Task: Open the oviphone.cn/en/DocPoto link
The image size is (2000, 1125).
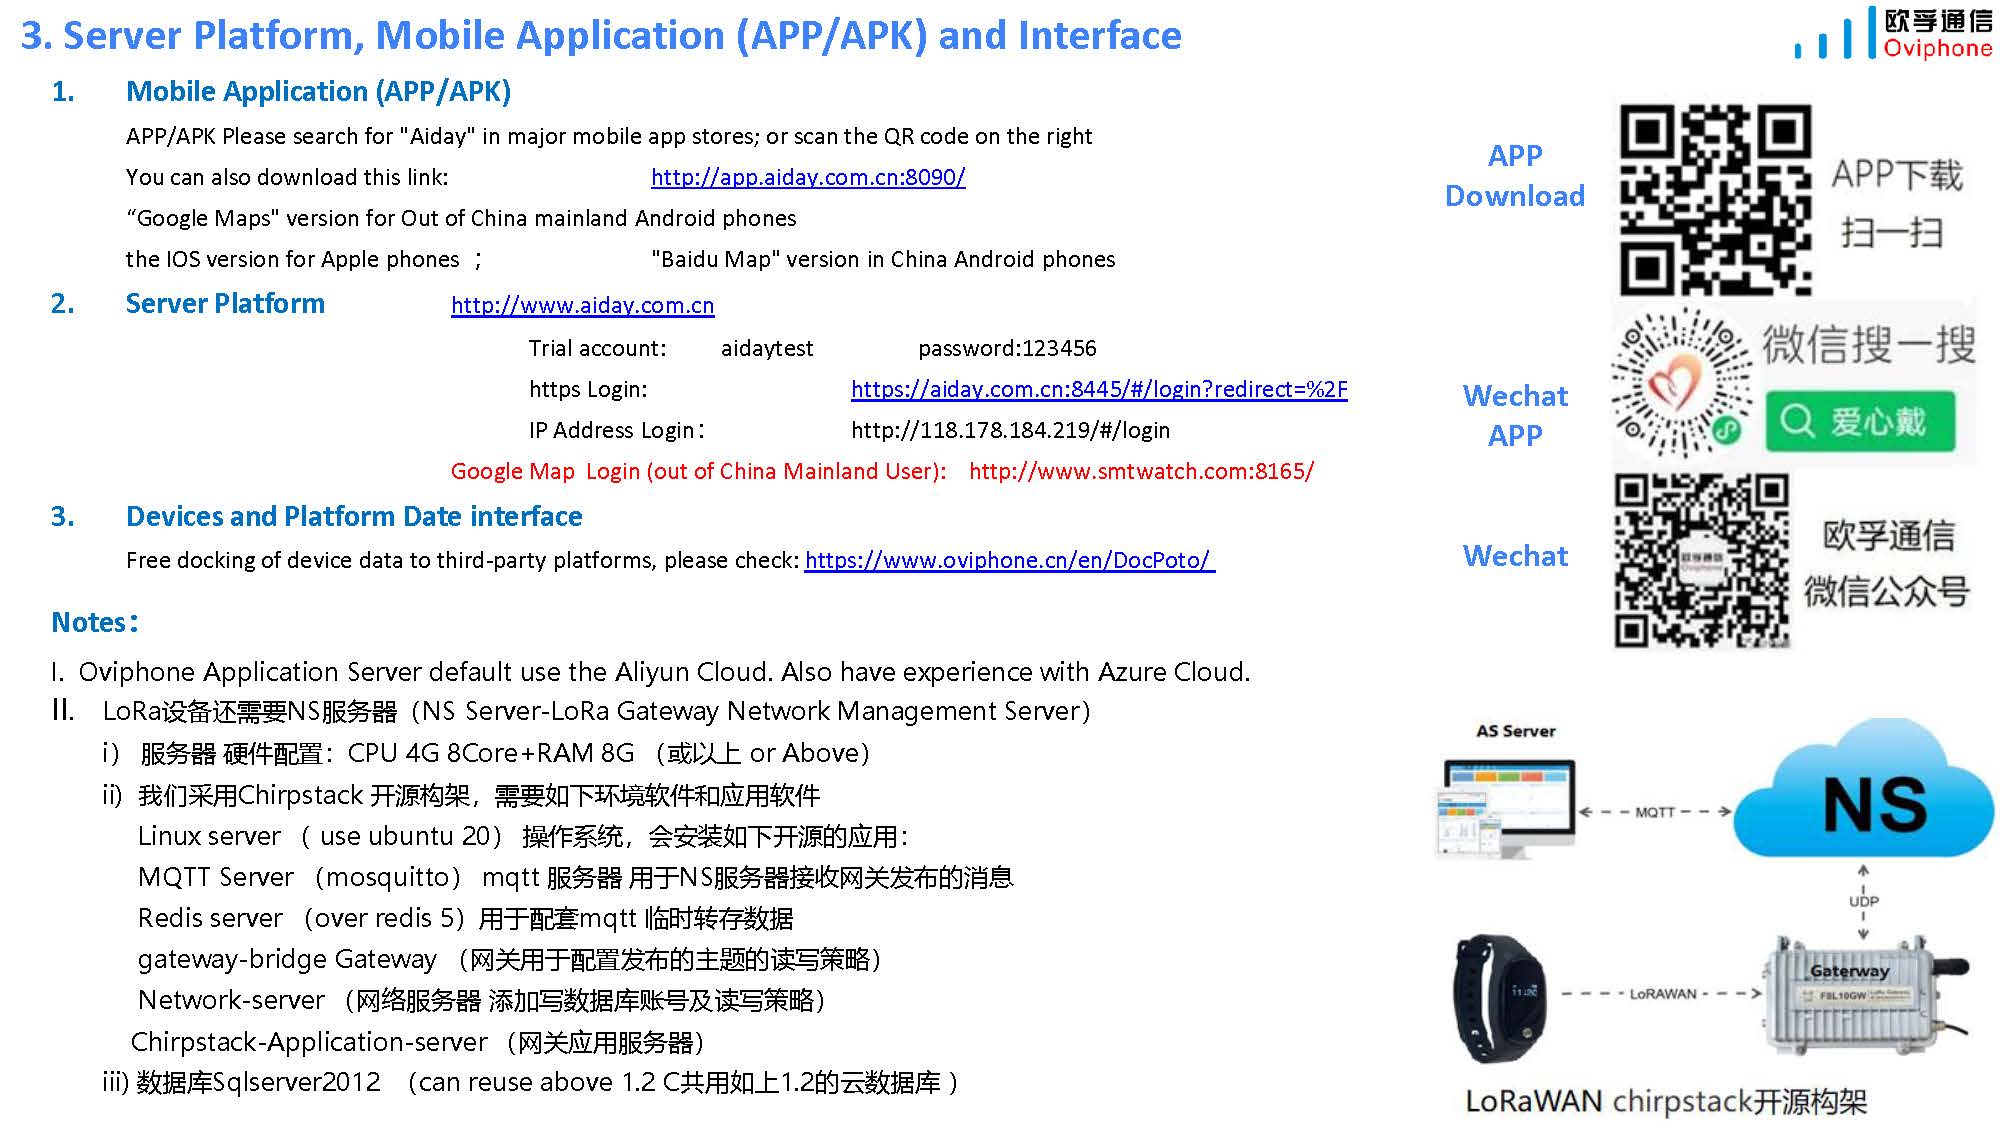Action: click(x=1009, y=560)
